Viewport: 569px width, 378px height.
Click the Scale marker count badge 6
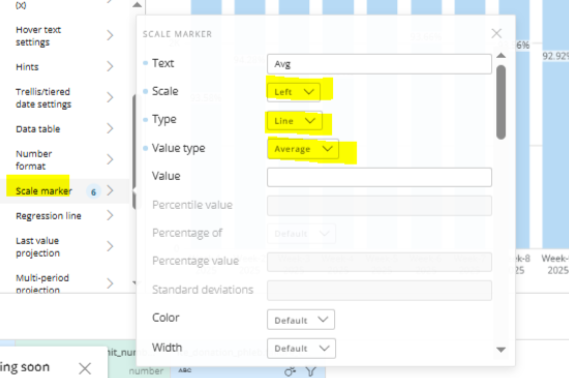tap(93, 192)
